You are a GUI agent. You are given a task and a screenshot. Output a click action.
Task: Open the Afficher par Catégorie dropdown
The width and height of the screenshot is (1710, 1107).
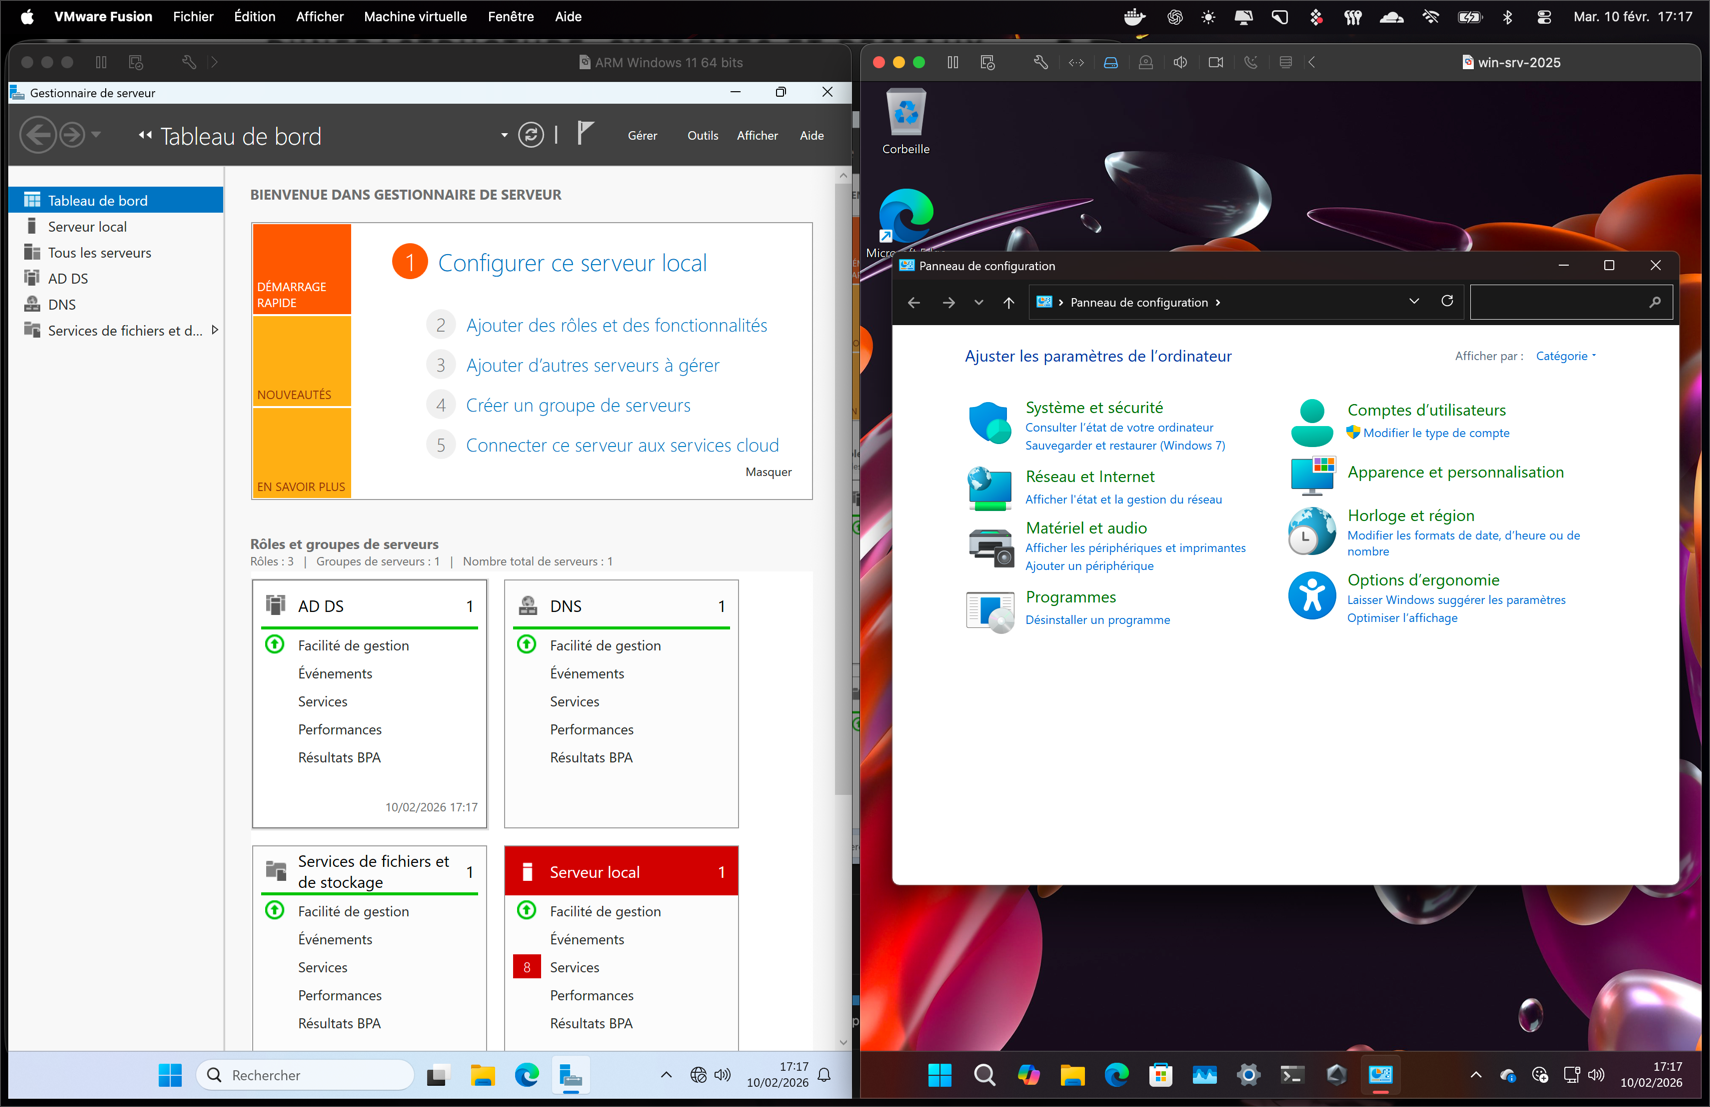[x=1566, y=356]
